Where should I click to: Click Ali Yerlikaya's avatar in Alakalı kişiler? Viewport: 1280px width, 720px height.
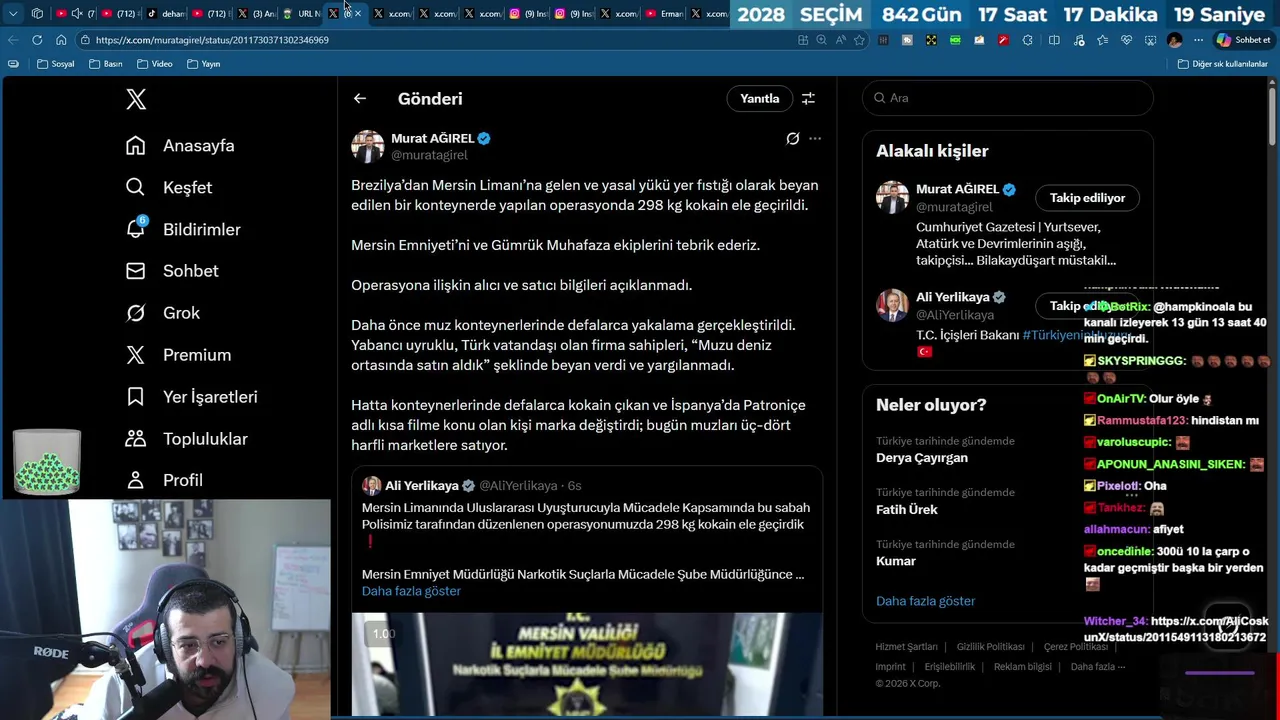(892, 305)
